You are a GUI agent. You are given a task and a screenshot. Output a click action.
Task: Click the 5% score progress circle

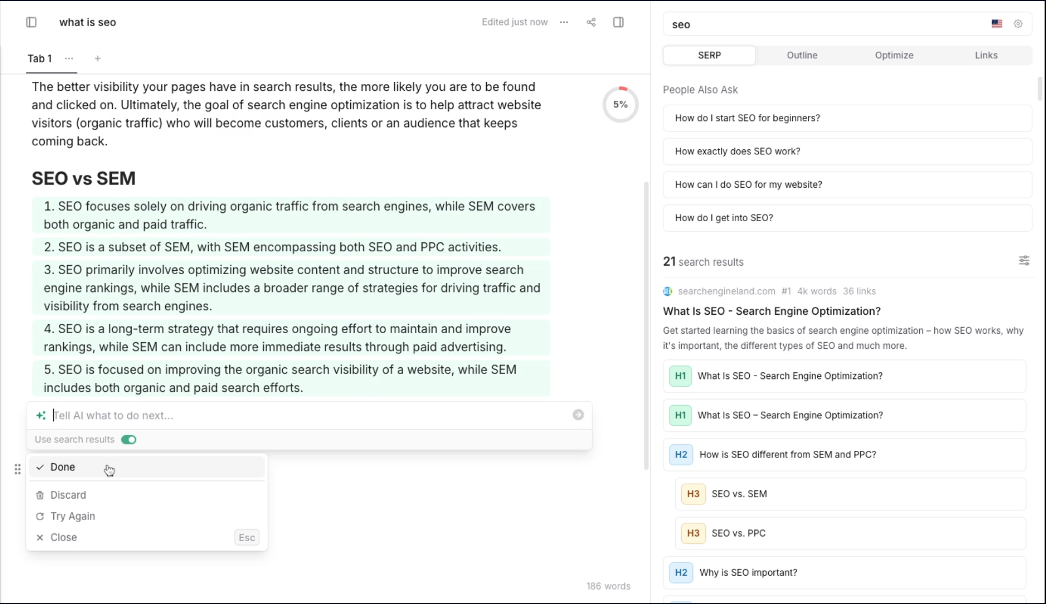click(620, 104)
